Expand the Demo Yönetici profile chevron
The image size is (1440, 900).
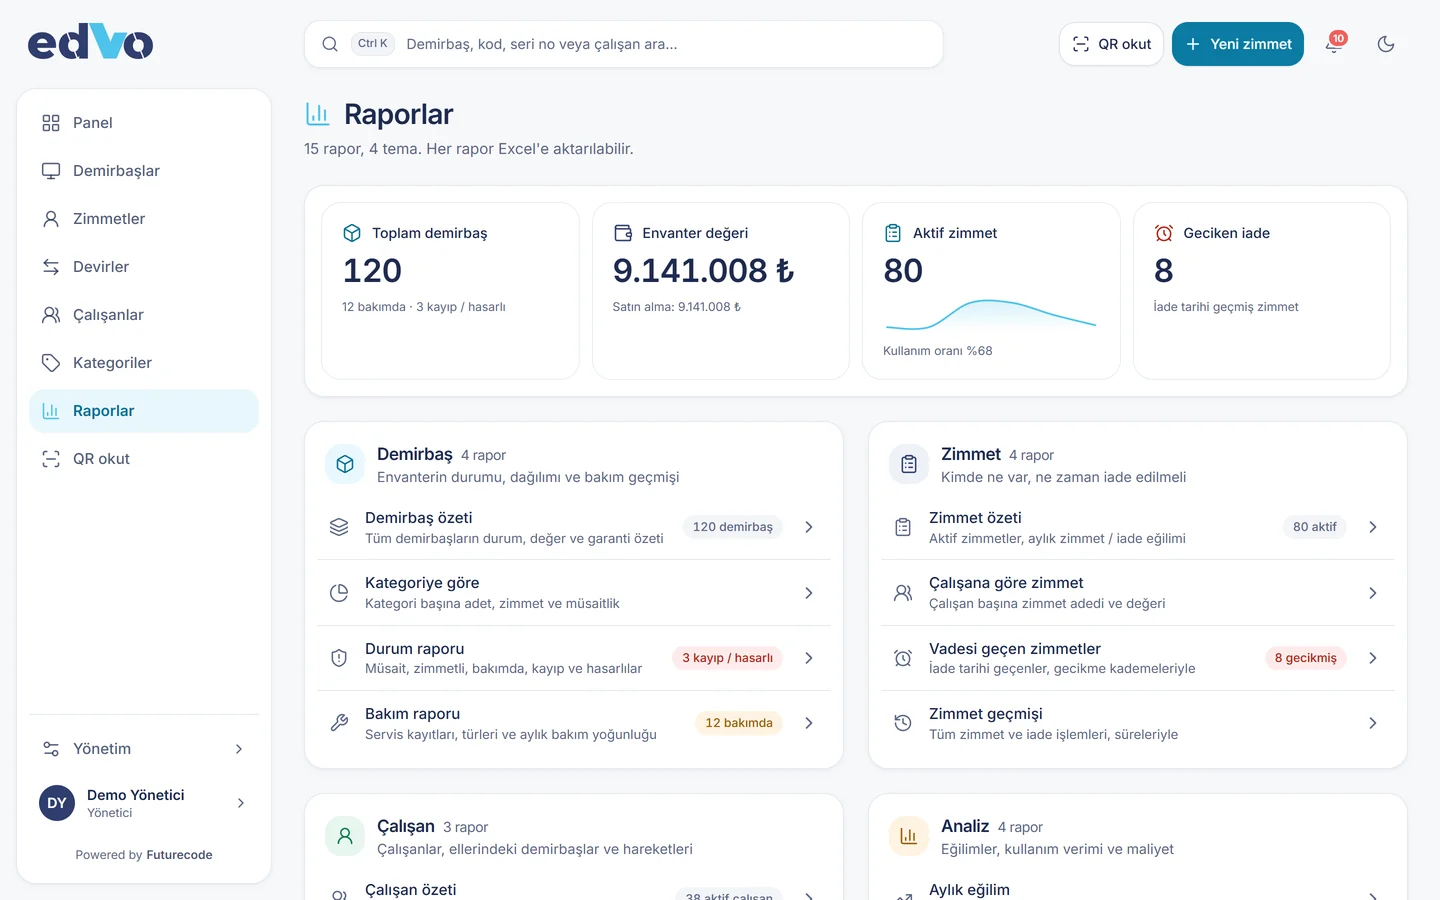241,803
